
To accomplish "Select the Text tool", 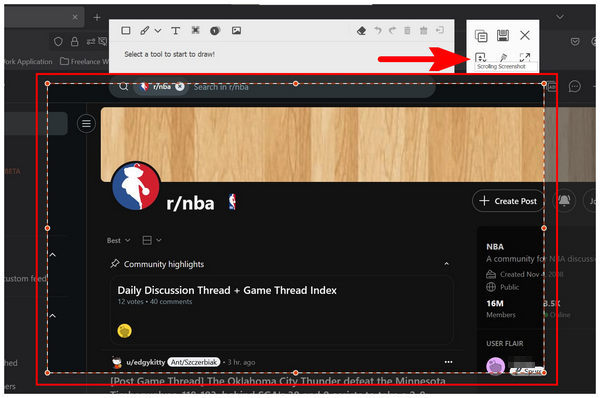I will pyautogui.click(x=175, y=31).
